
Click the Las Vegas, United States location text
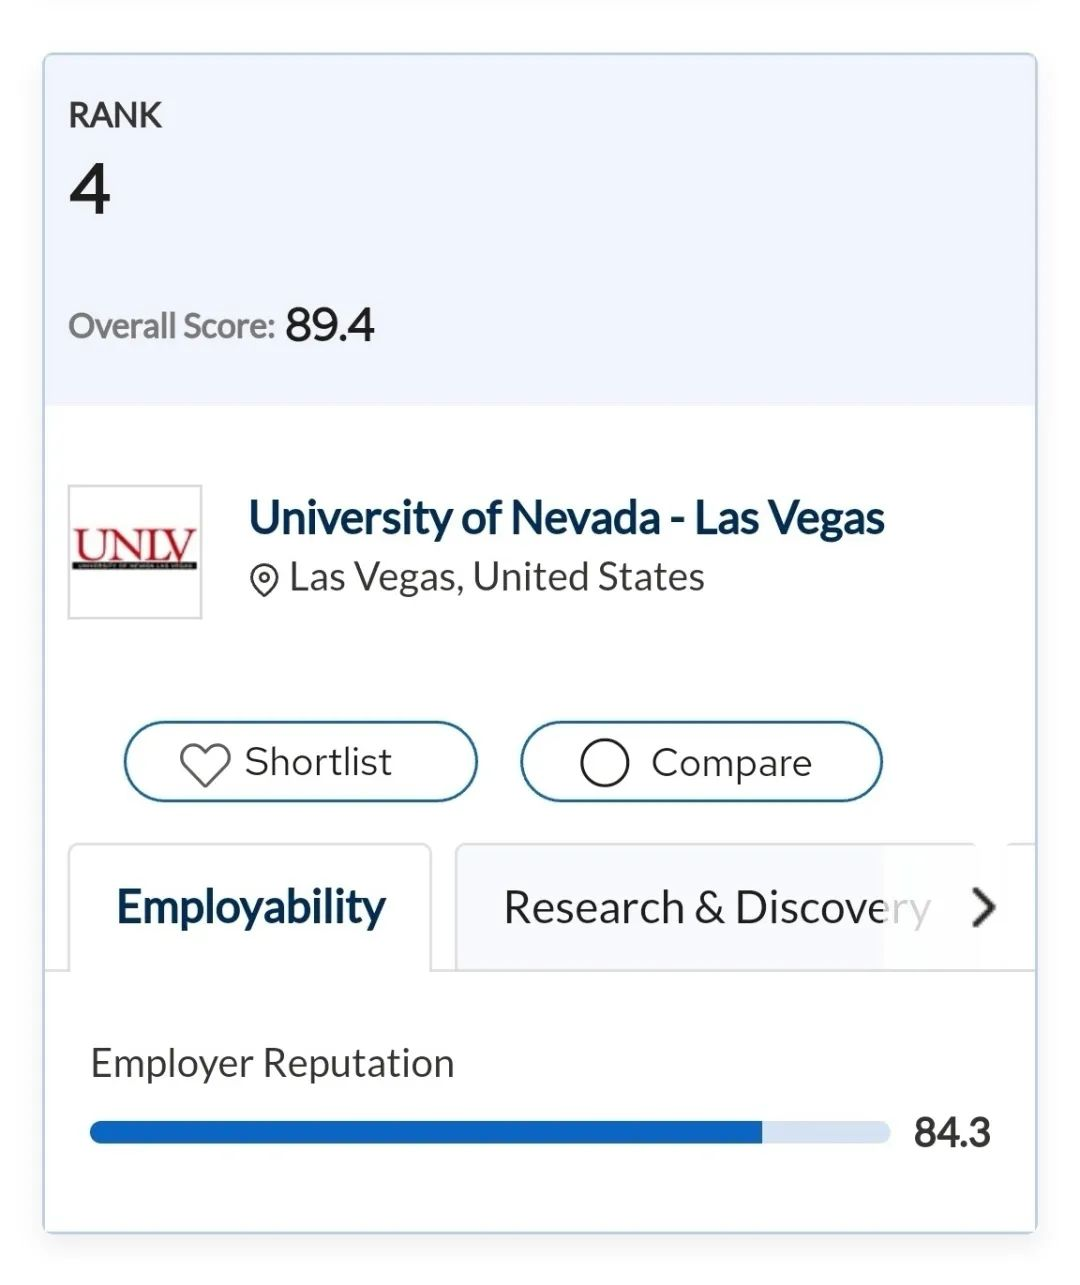496,577
